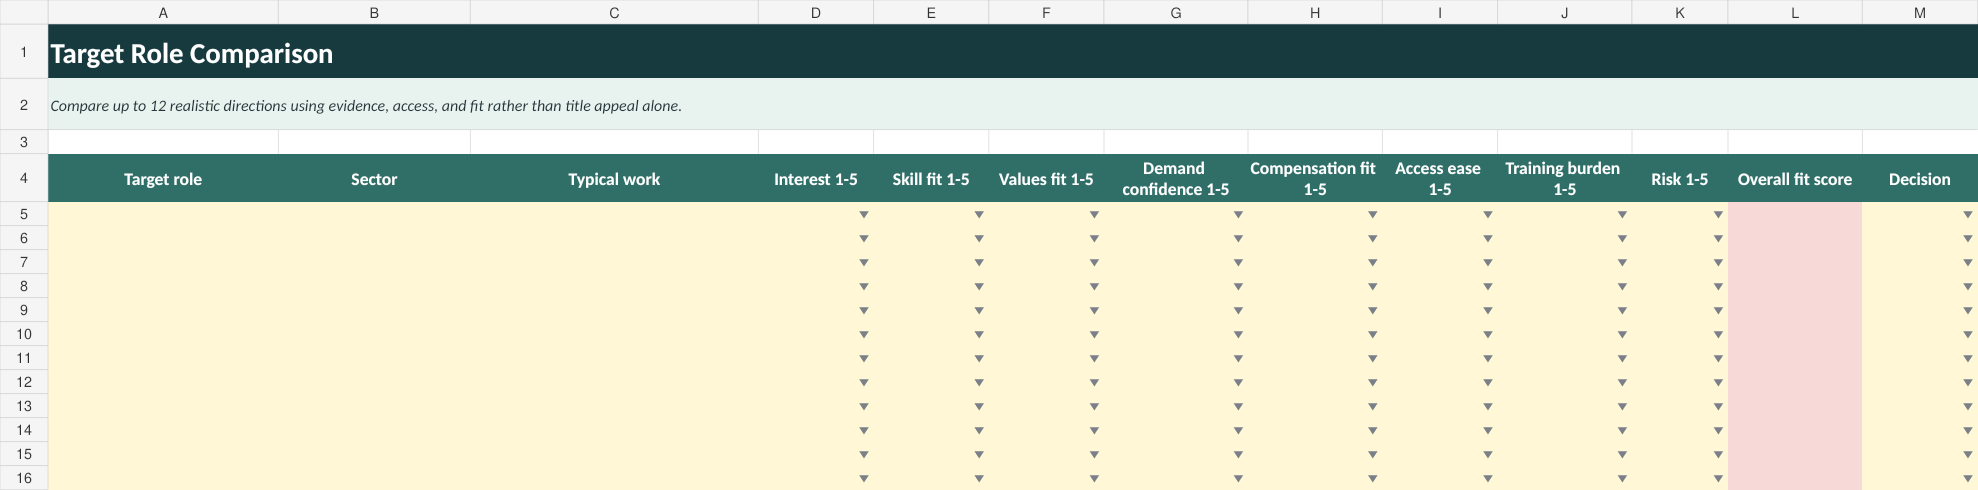Select column L header

pyautogui.click(x=1795, y=12)
